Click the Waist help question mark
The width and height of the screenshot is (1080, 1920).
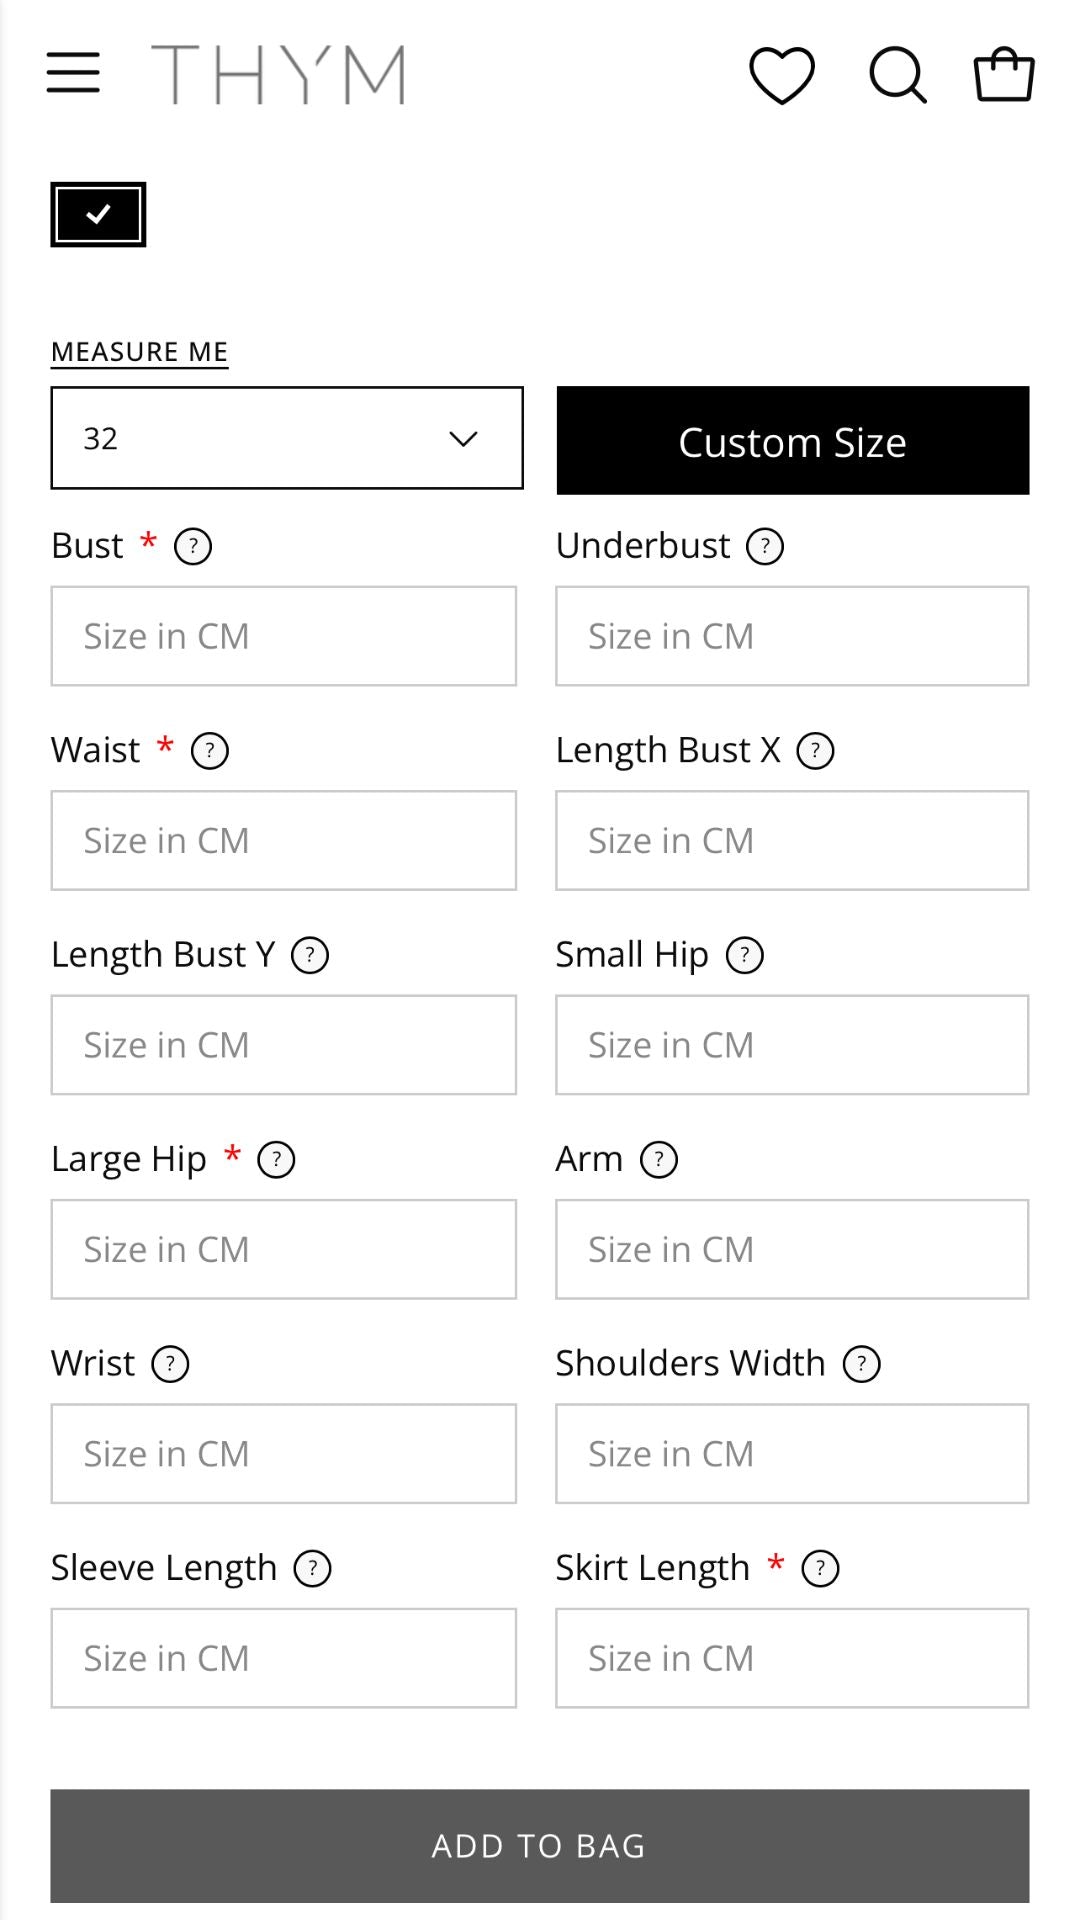tap(210, 750)
